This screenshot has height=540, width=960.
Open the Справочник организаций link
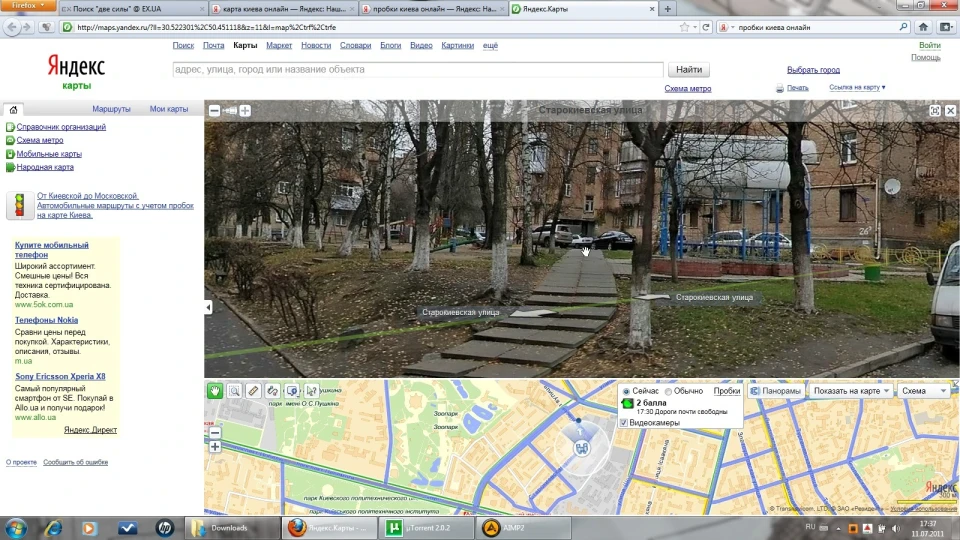pos(61,127)
